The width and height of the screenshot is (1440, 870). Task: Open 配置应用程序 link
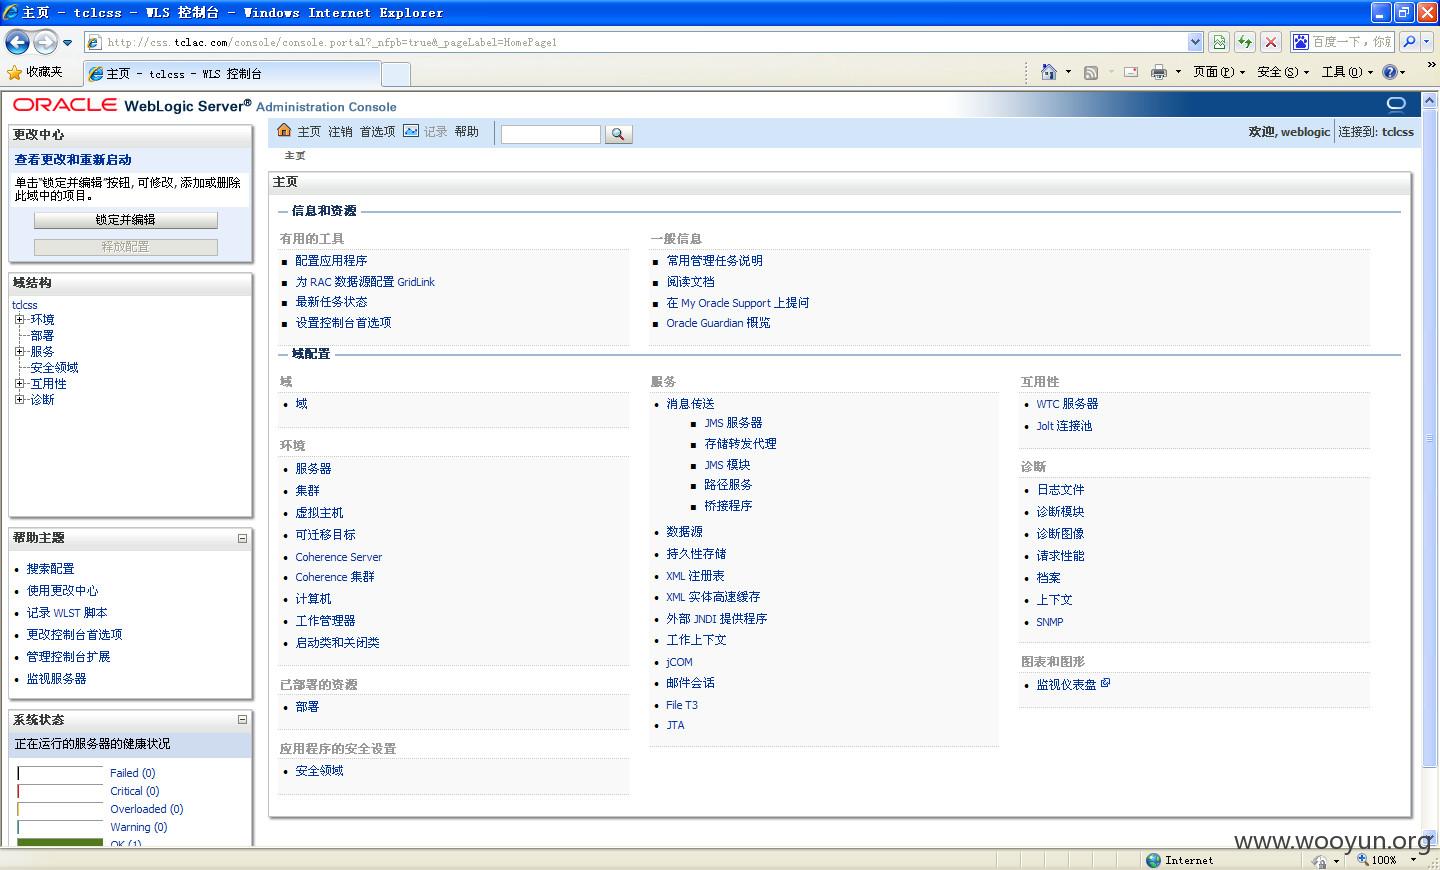(331, 261)
